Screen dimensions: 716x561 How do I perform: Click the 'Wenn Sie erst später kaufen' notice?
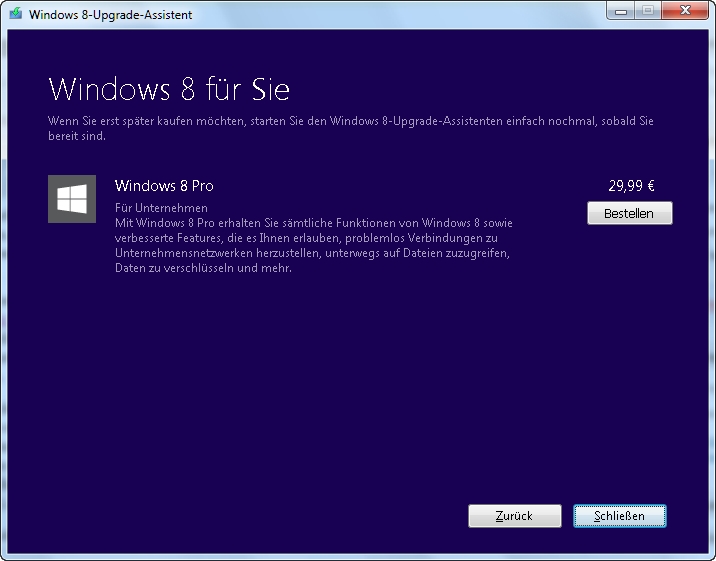pyautogui.click(x=351, y=128)
